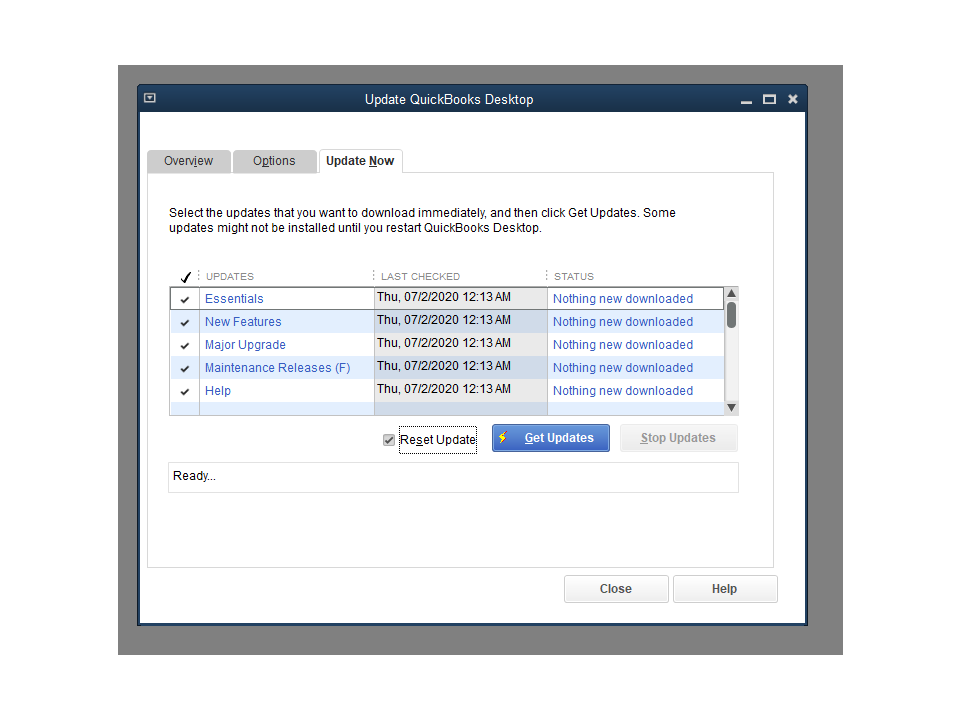Click the UPDATES column header
Viewport: 960px width, 720px height.
(x=230, y=277)
